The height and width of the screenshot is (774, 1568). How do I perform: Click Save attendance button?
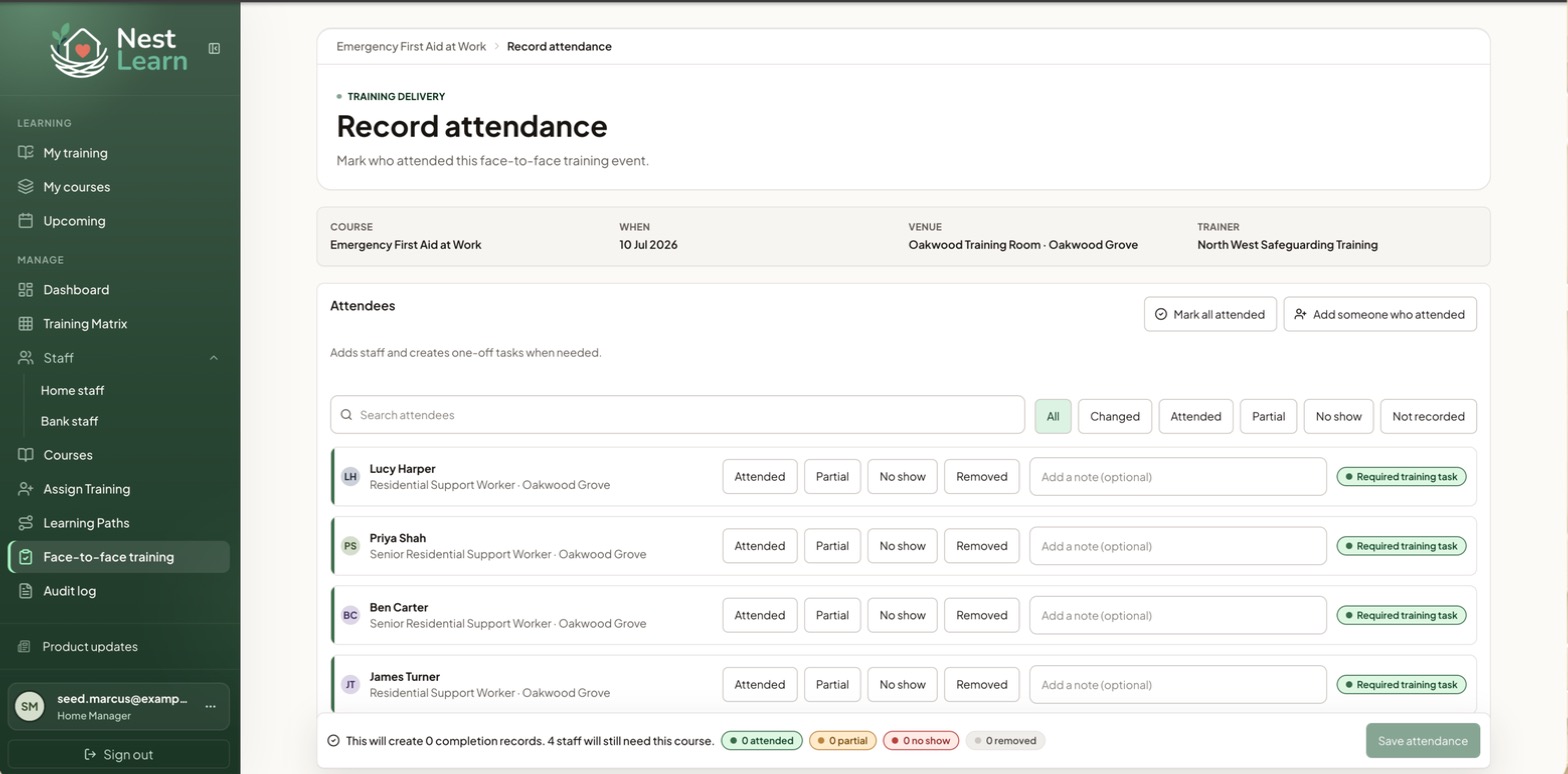1423,741
